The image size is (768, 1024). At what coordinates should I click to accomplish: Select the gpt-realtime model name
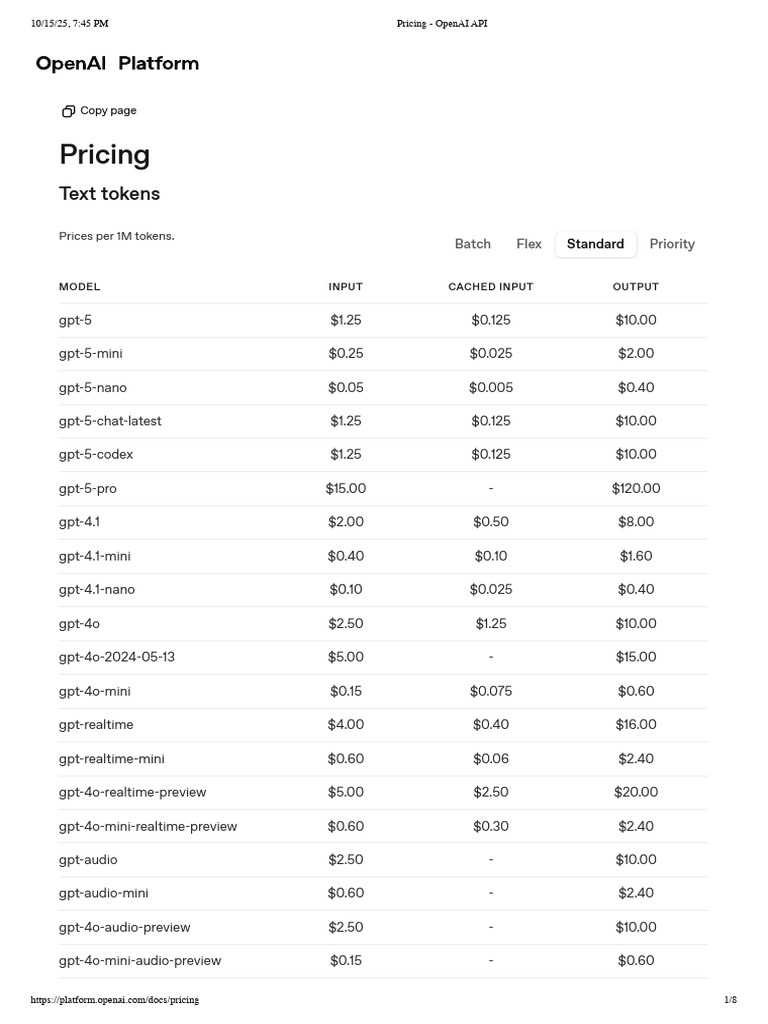(x=96, y=724)
